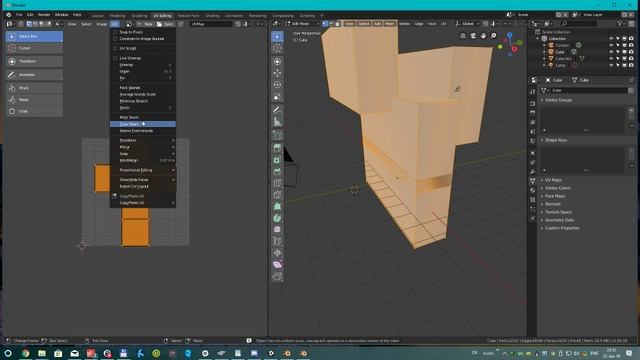The width and height of the screenshot is (640, 360).
Task: Enable Snap to Pixels checkbox
Action: [x=115, y=32]
